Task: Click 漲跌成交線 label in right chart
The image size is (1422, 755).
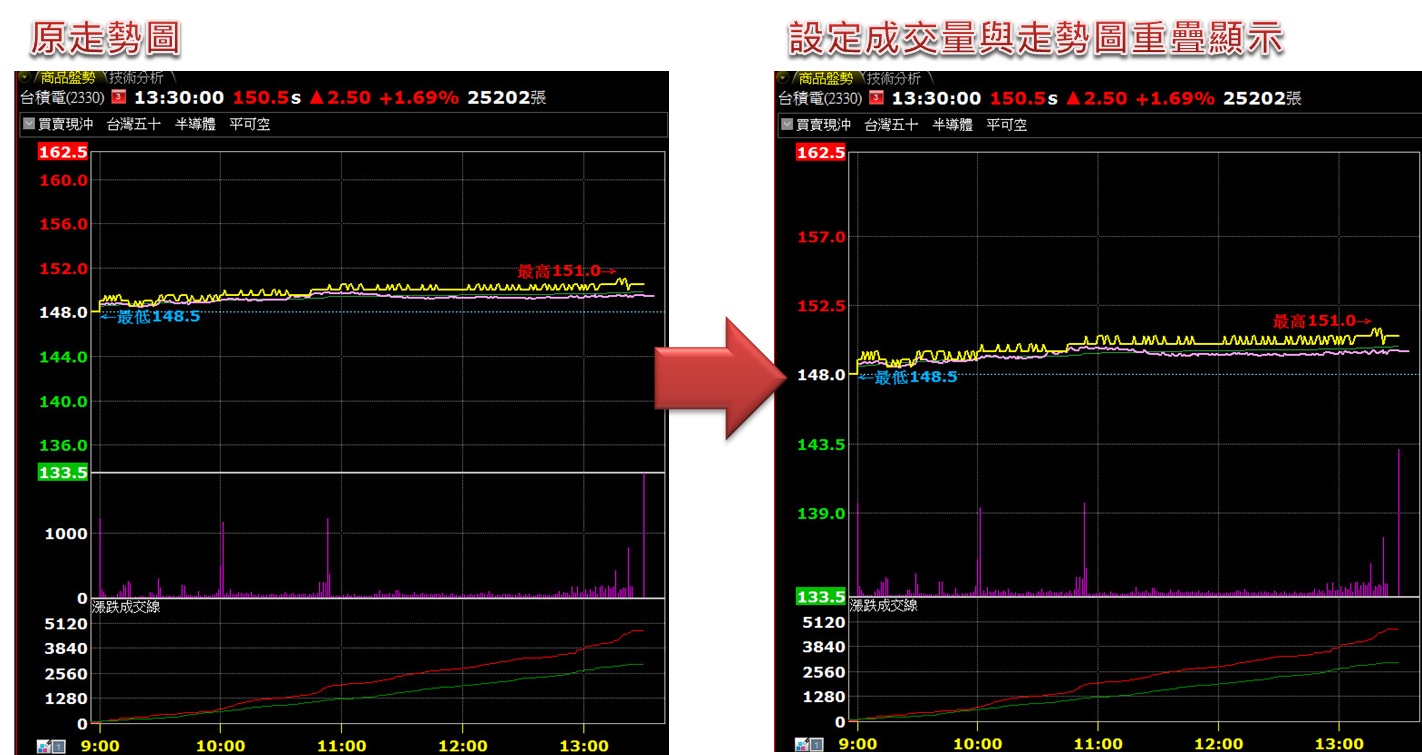Action: point(883,605)
